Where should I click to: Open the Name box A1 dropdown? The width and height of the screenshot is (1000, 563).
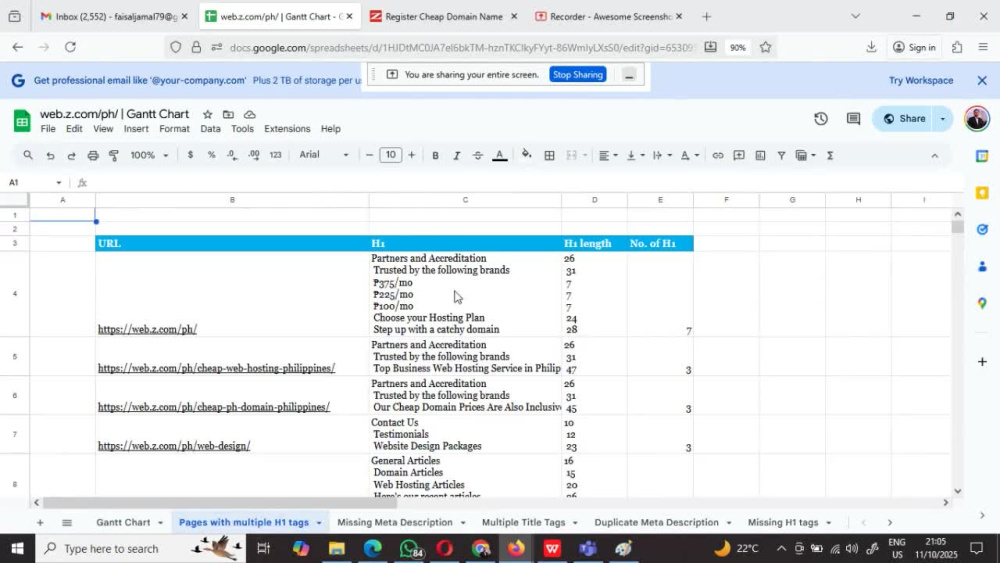point(59,182)
